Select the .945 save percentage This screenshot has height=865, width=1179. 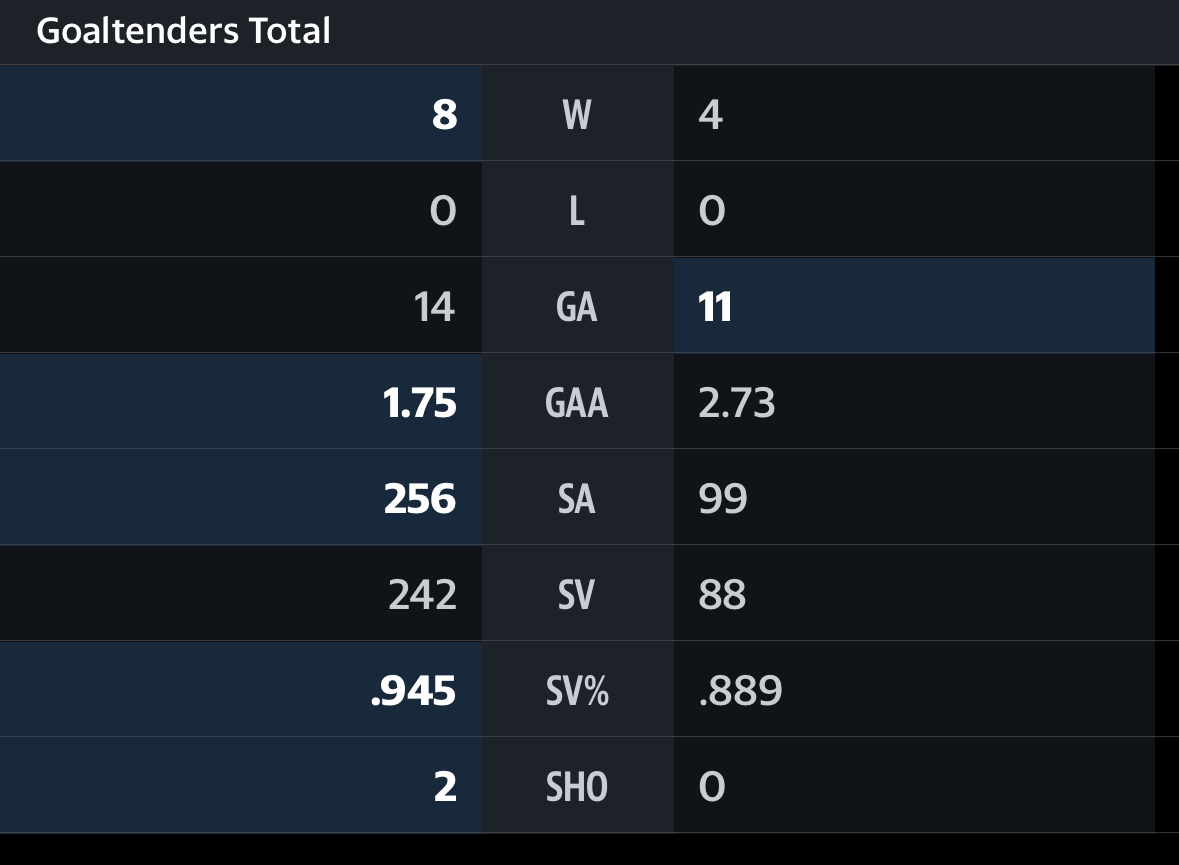(413, 691)
